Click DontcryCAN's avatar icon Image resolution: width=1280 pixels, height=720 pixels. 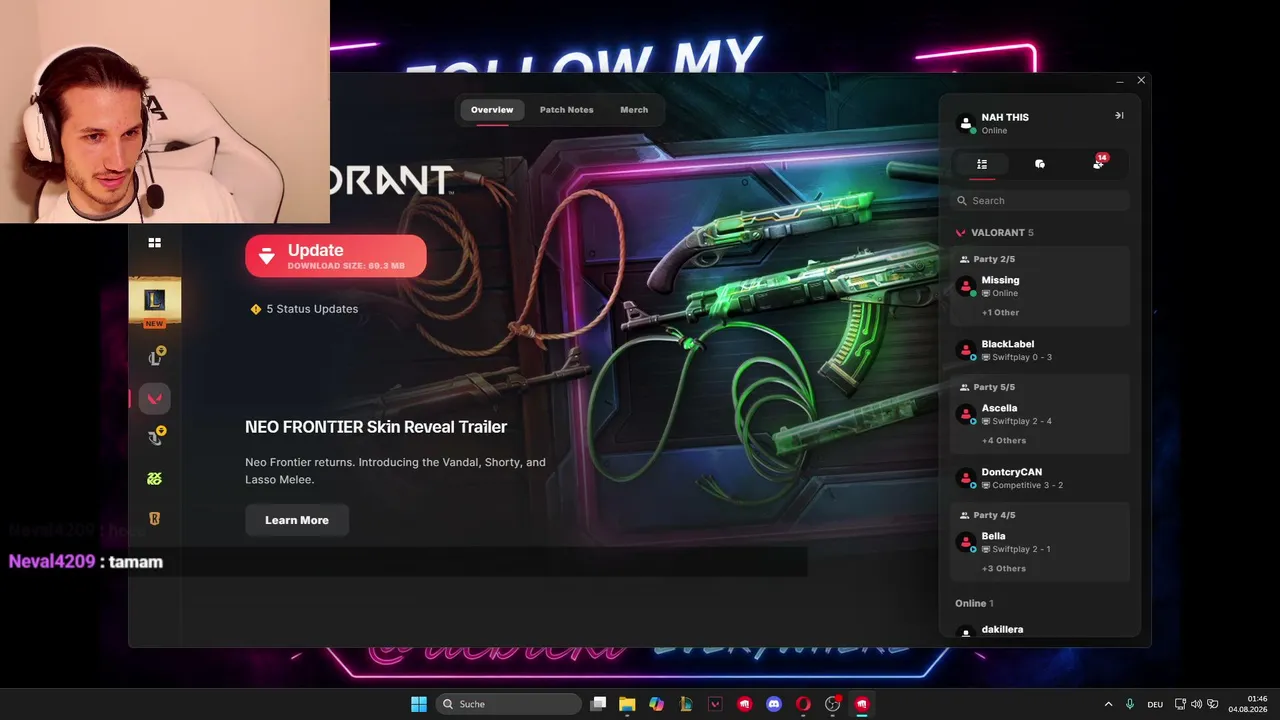pyautogui.click(x=966, y=478)
